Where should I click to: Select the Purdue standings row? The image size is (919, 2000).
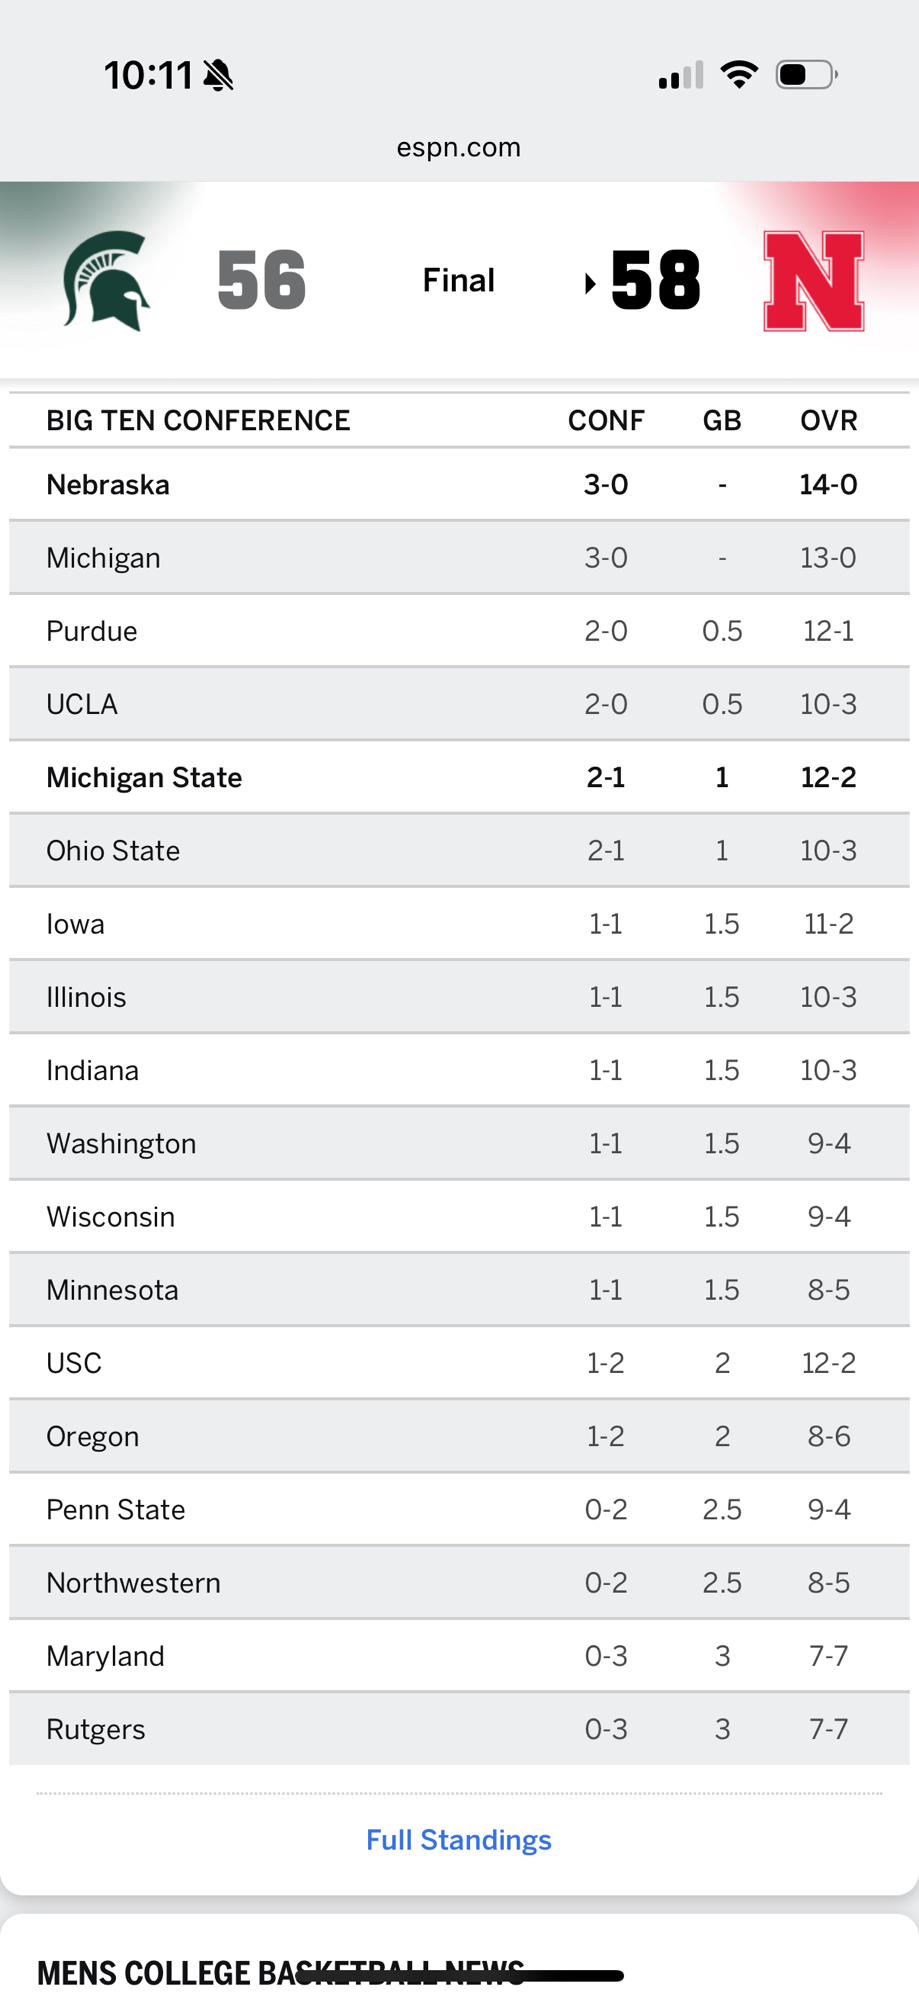click(92, 631)
